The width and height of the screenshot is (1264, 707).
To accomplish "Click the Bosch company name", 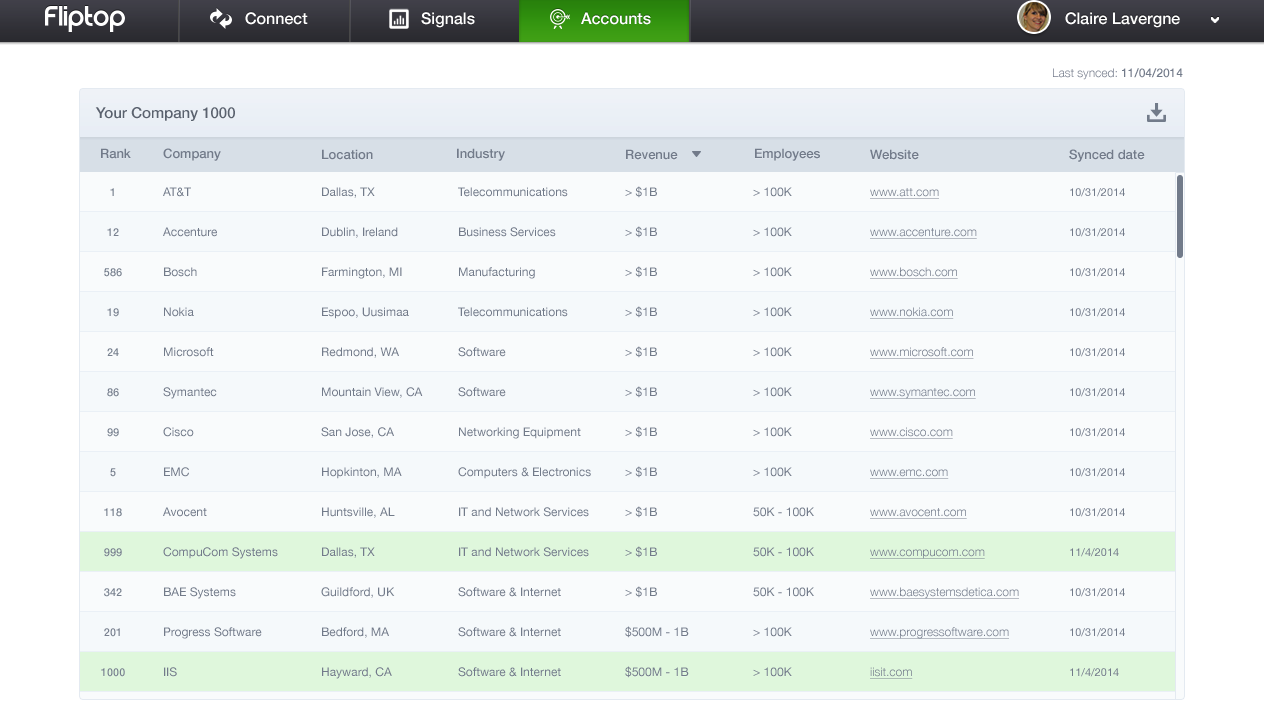I will pyautogui.click(x=180, y=272).
